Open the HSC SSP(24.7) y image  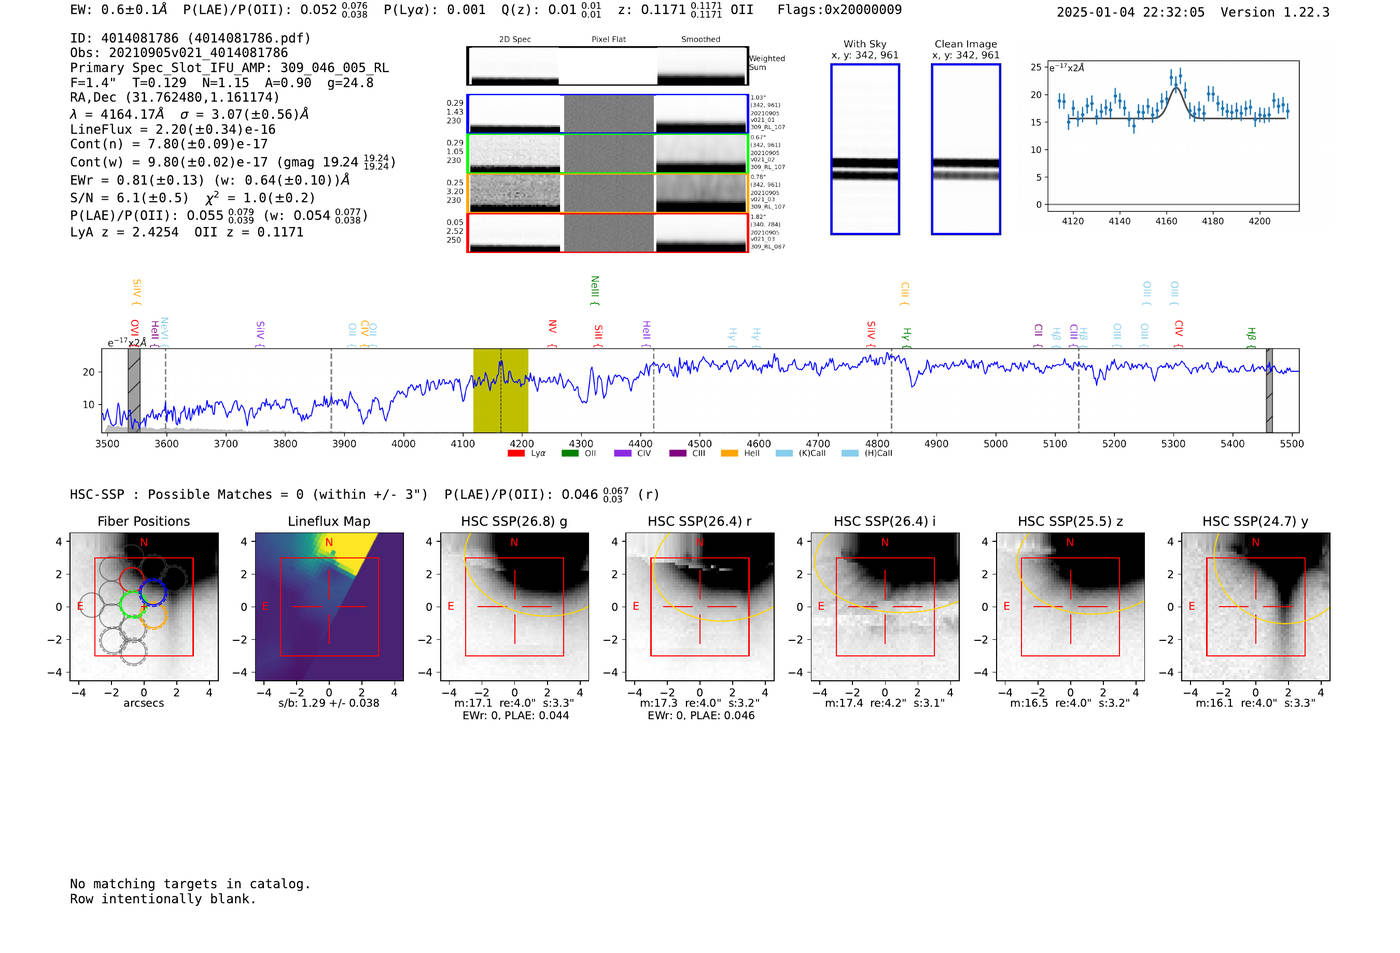point(1256,606)
